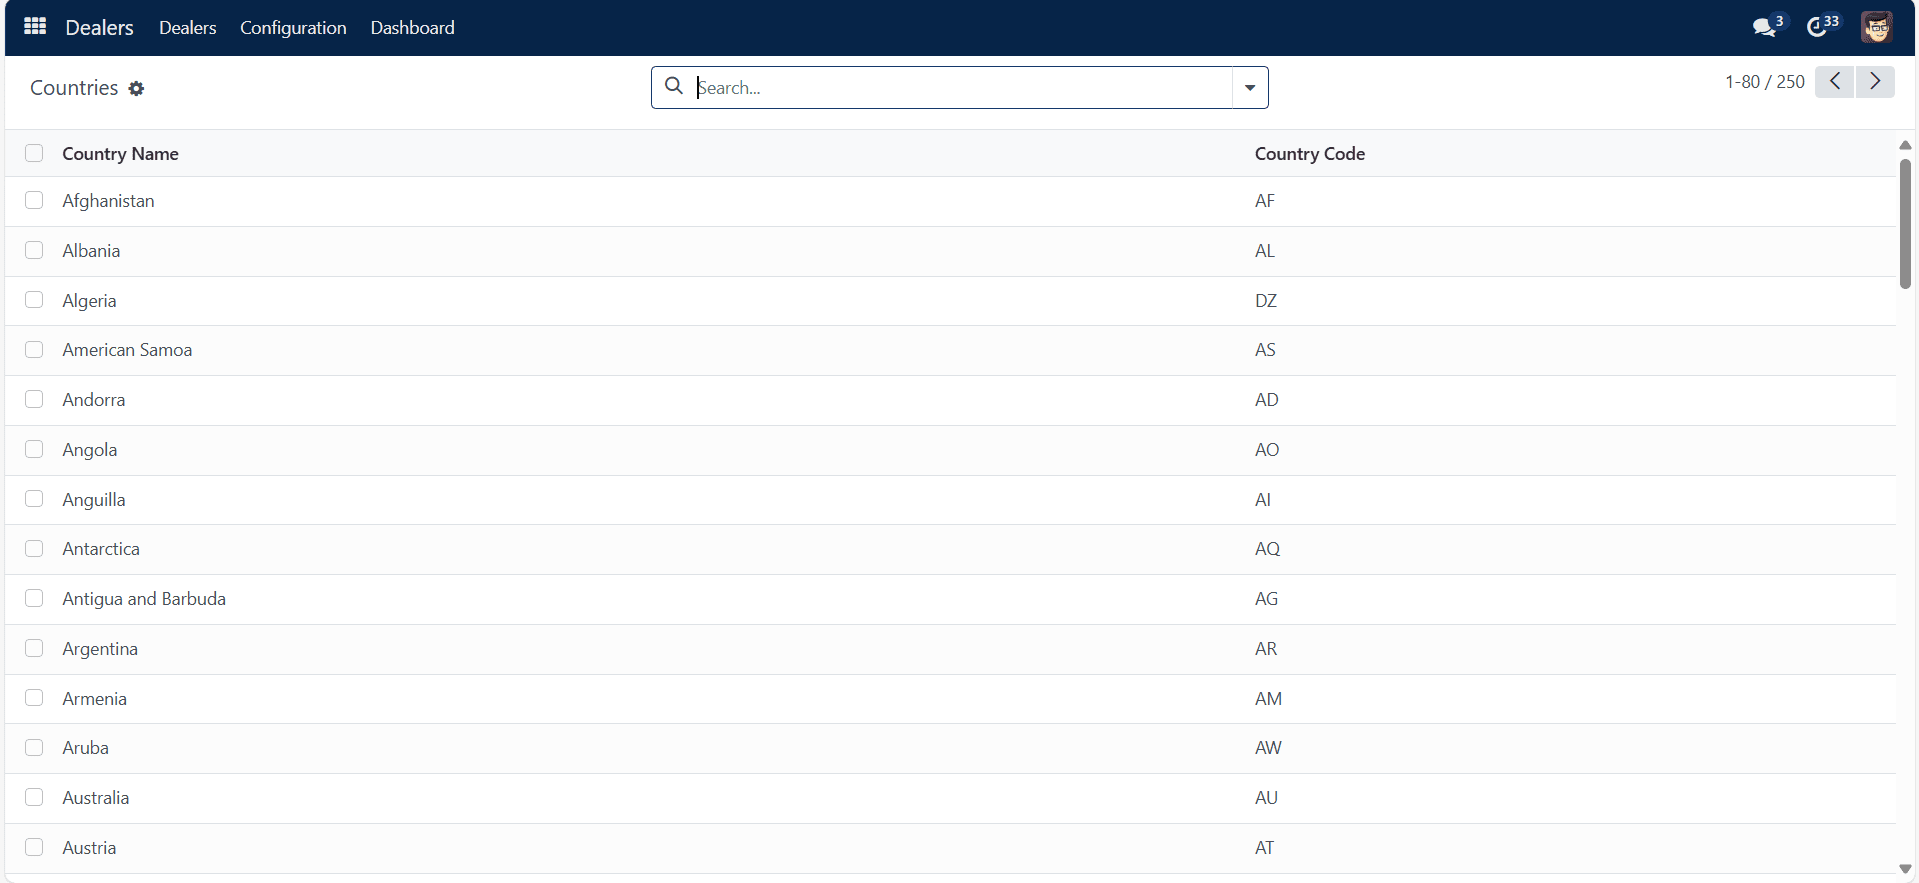The width and height of the screenshot is (1919, 883).
Task: Tick the American Samoa row checkbox
Action: pyautogui.click(x=34, y=349)
